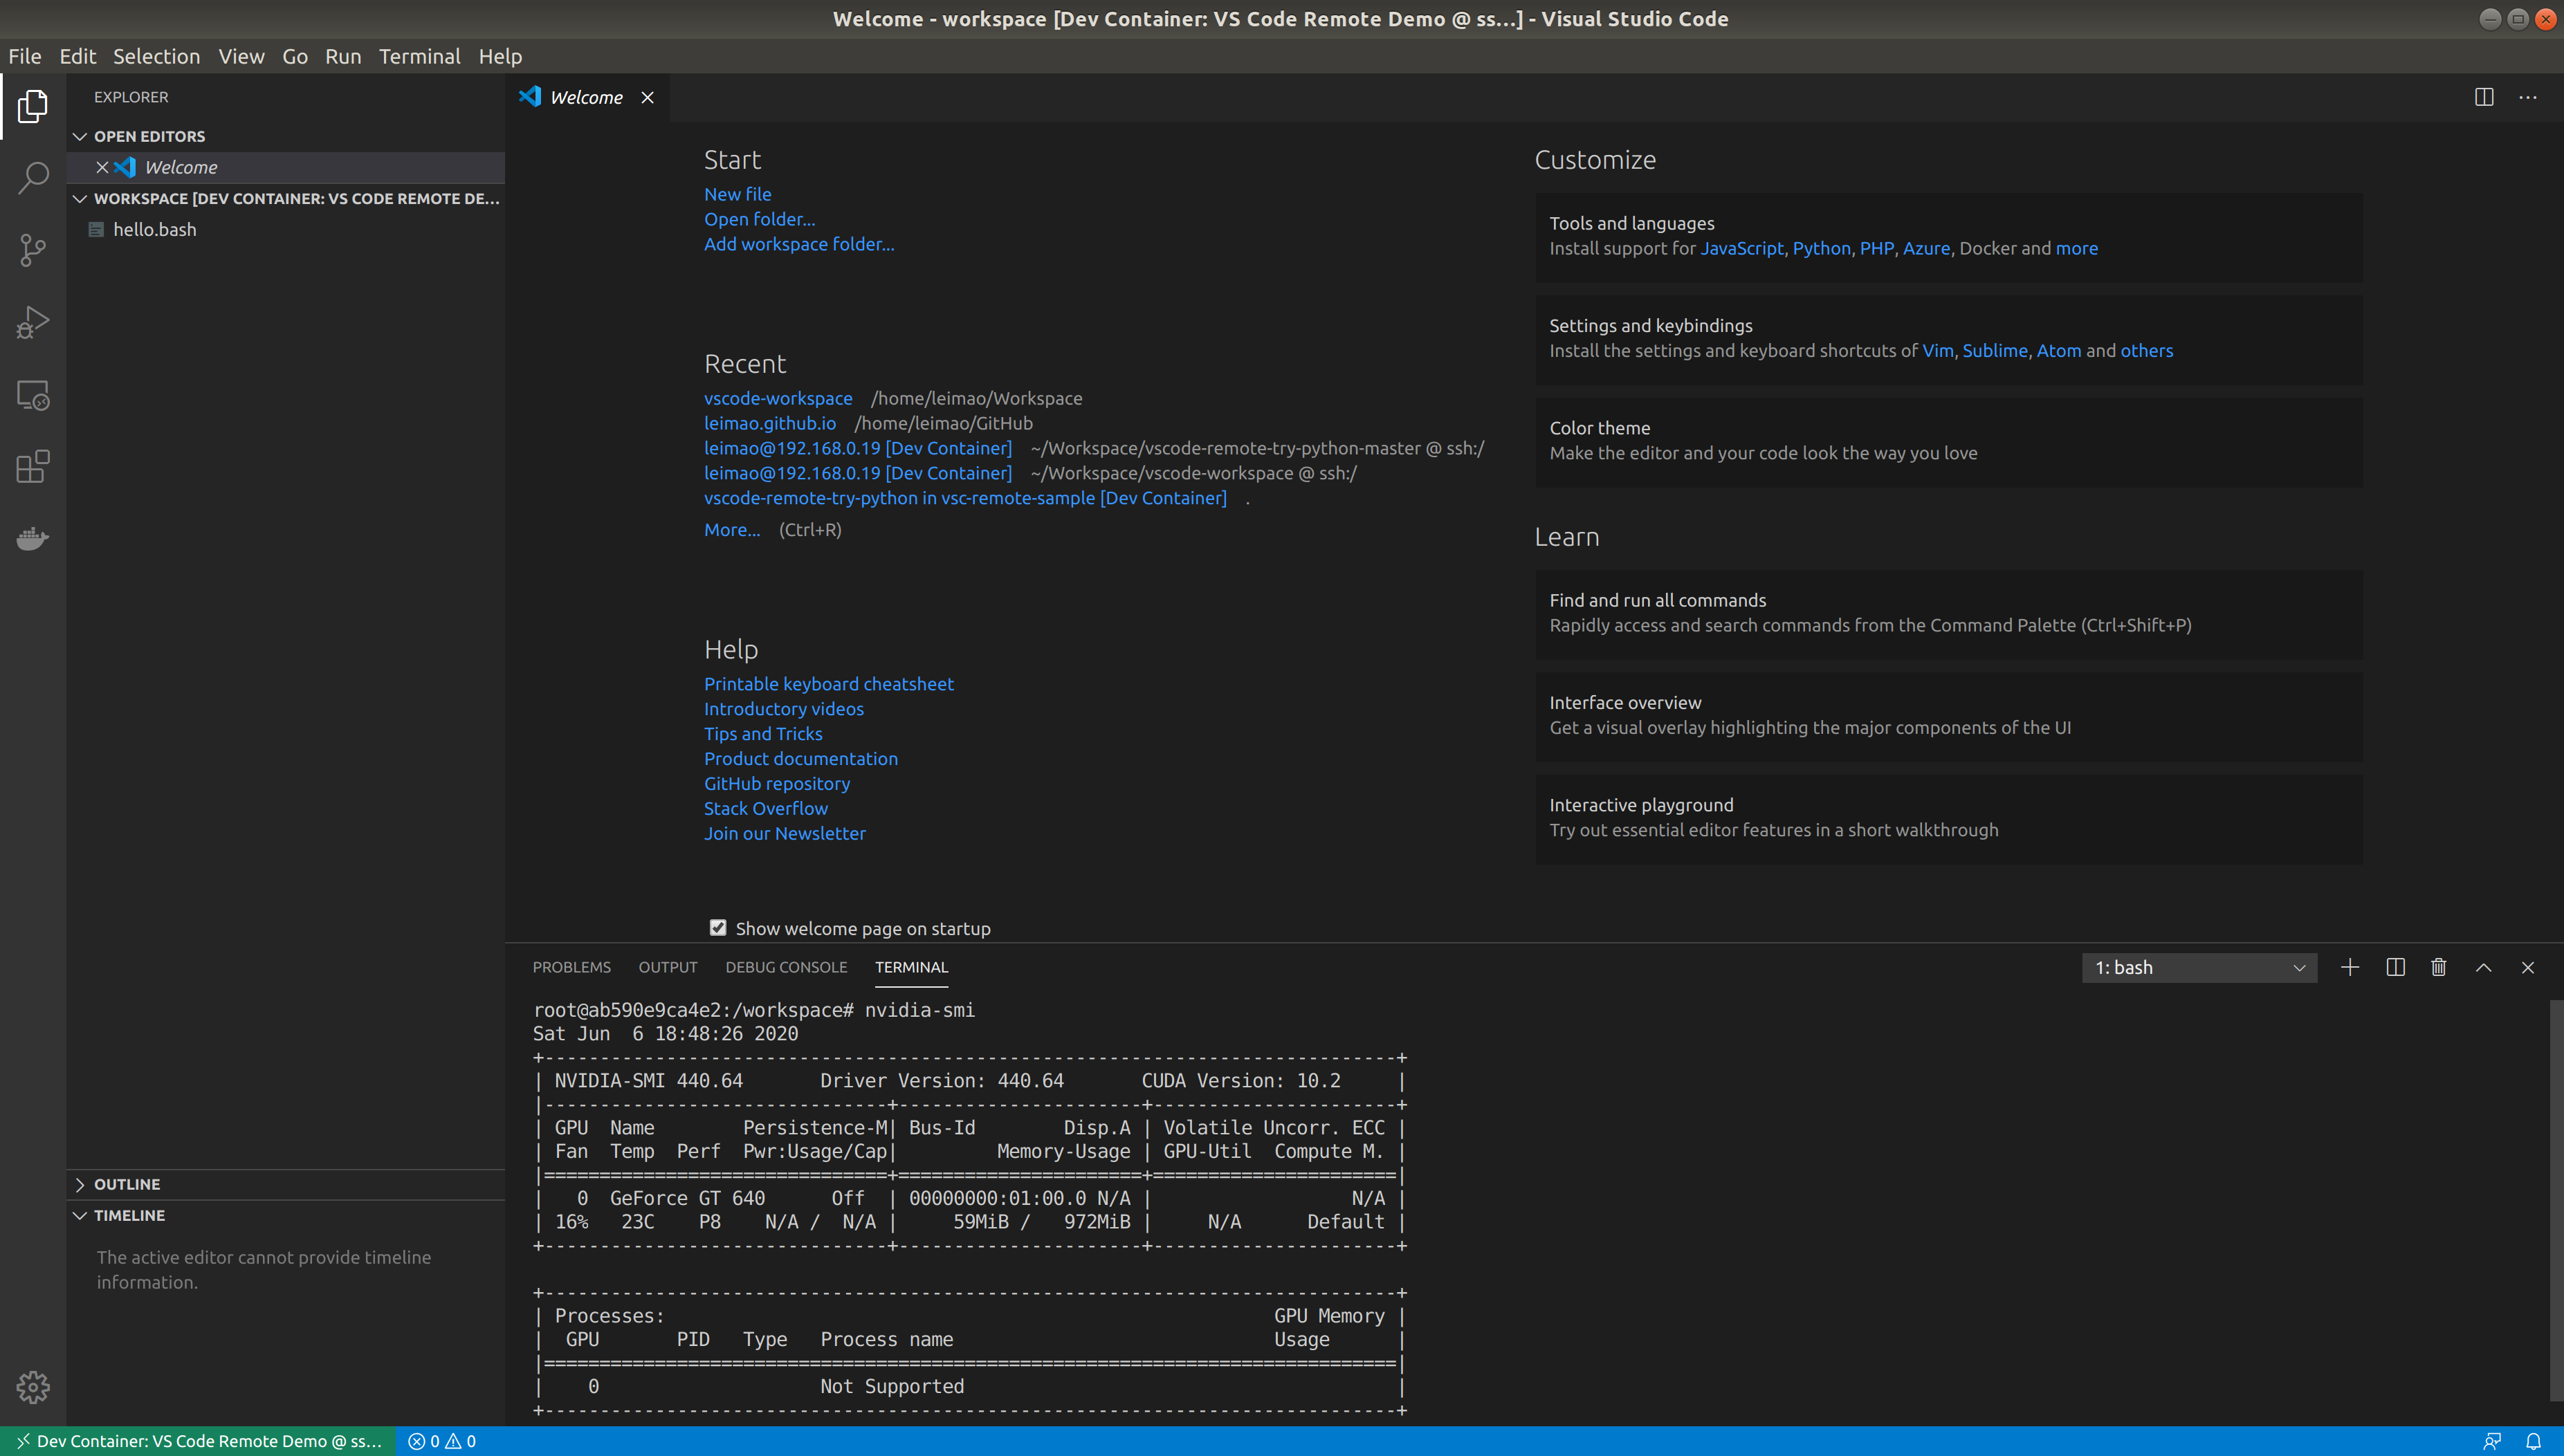The height and width of the screenshot is (1456, 2564).
Task: Click the More... recent link
Action: (x=732, y=530)
